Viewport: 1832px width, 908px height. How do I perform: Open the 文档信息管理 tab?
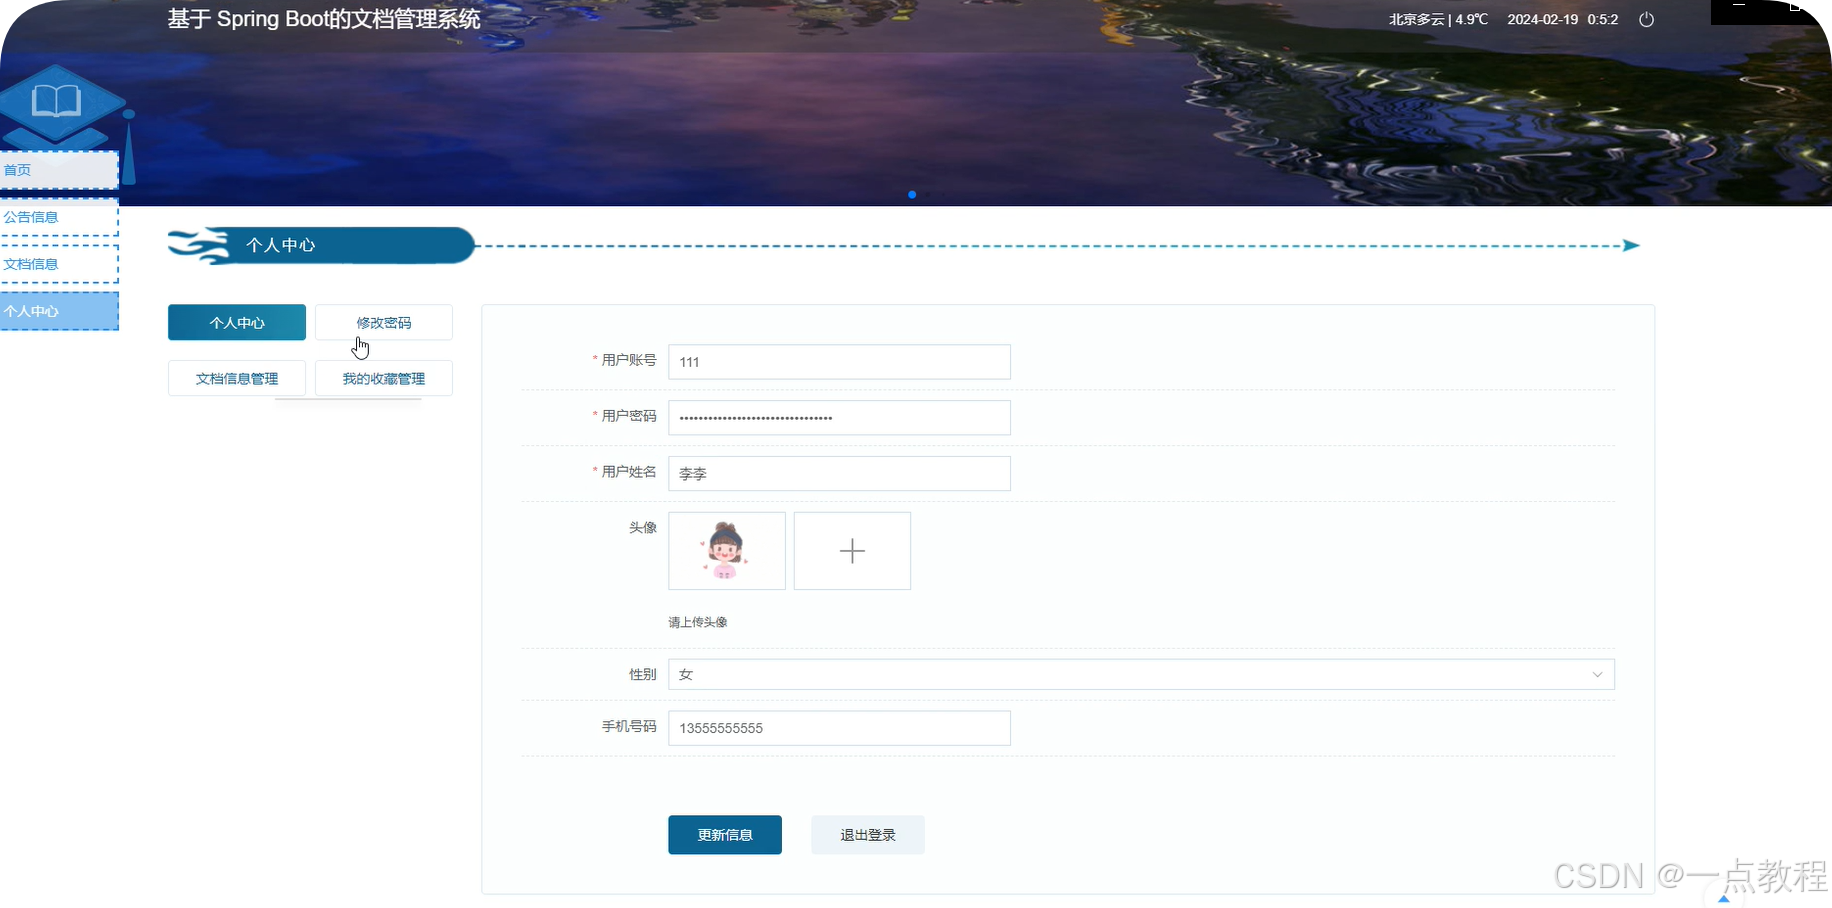click(236, 378)
